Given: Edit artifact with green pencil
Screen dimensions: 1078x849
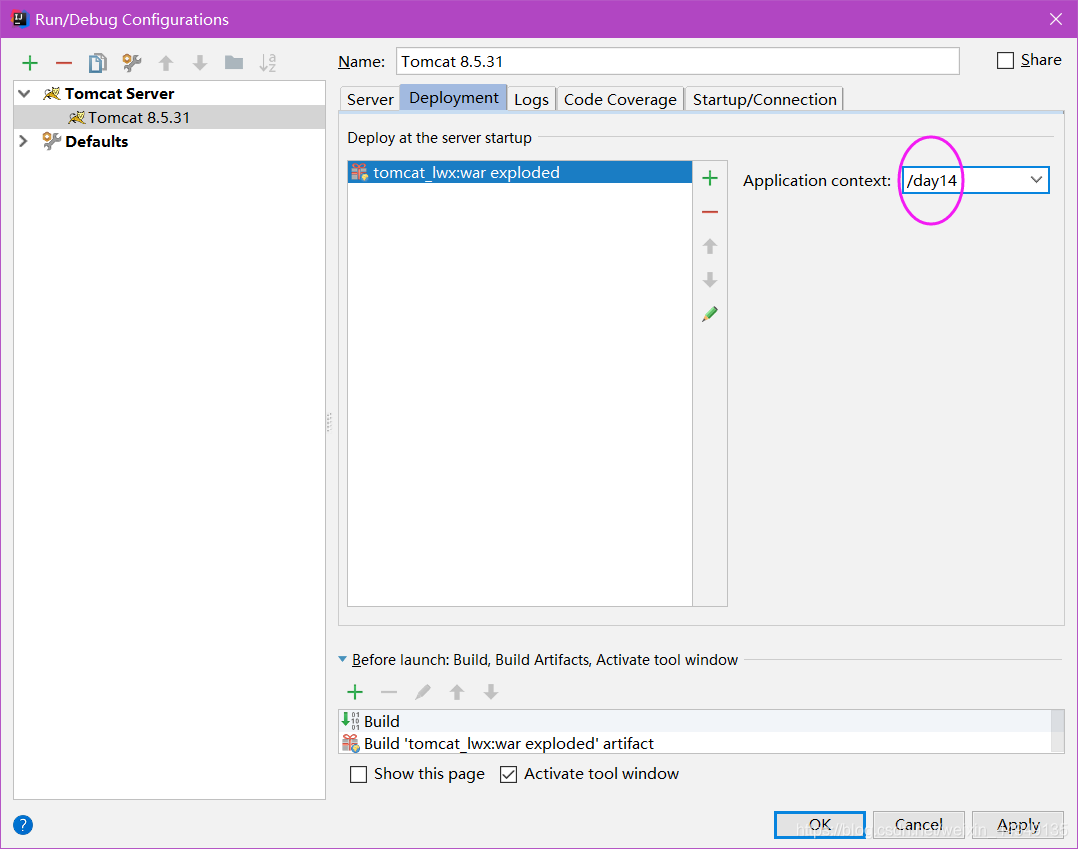Looking at the screenshot, I should (710, 314).
